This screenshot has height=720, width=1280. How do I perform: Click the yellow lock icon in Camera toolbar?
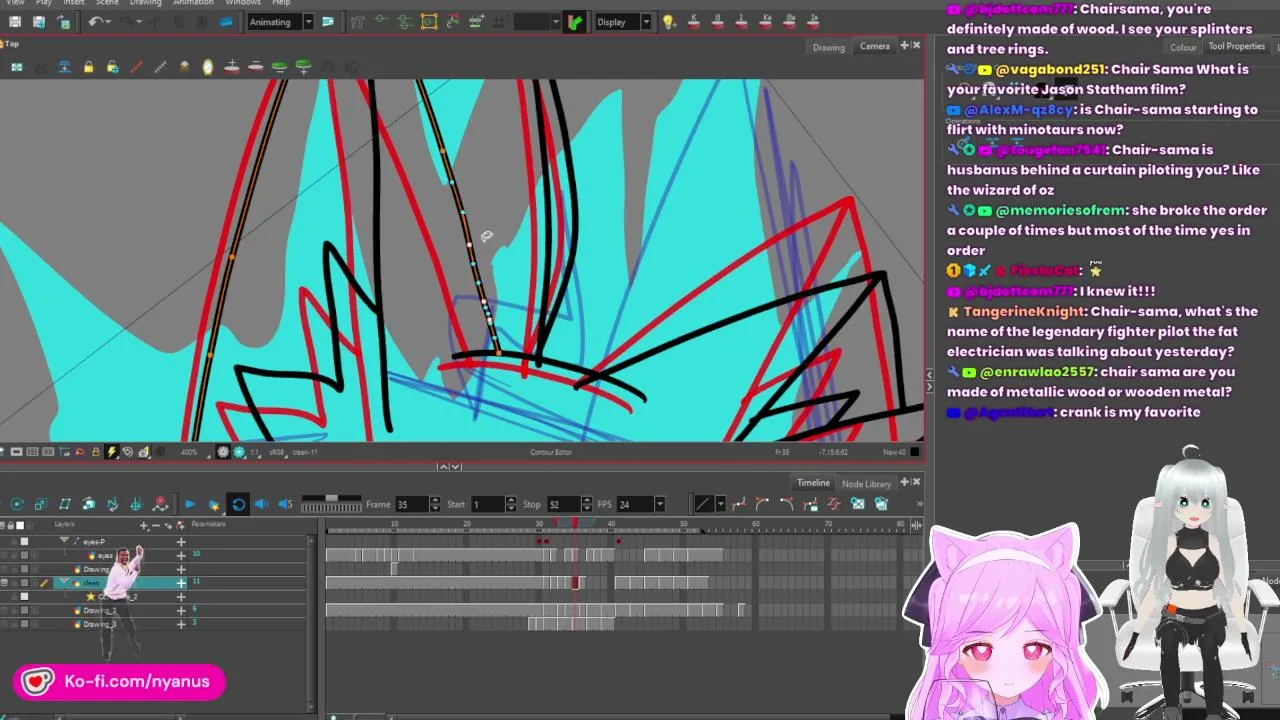tap(88, 67)
